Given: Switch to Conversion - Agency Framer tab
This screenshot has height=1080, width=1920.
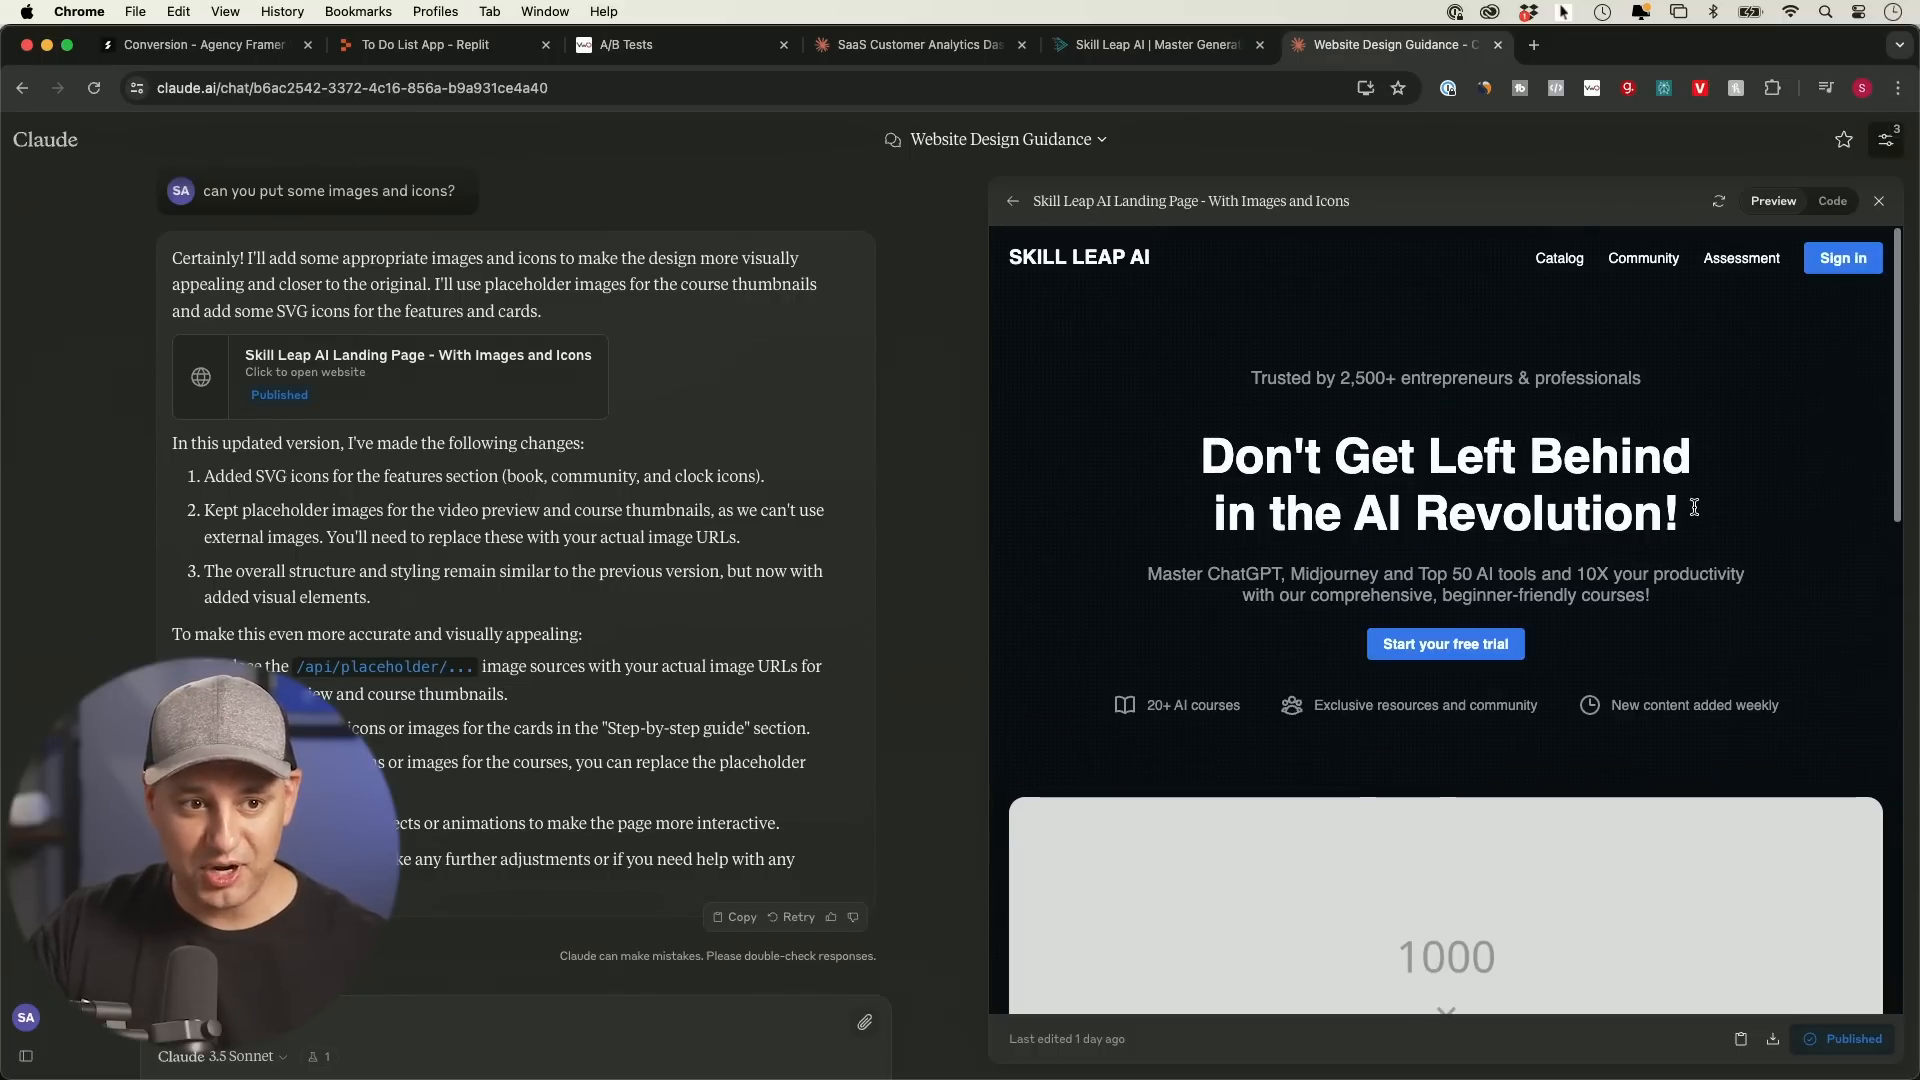Looking at the screenshot, I should [204, 45].
